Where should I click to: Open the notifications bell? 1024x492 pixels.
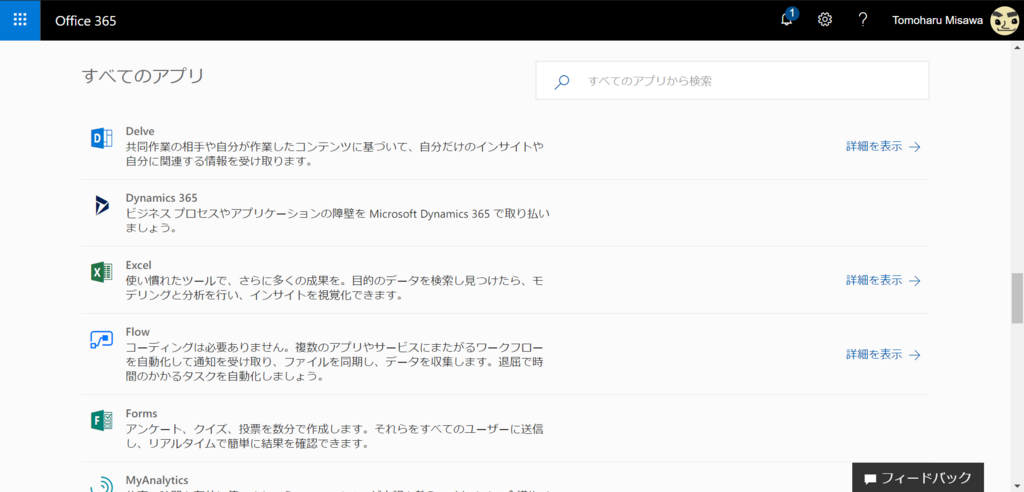tap(788, 19)
